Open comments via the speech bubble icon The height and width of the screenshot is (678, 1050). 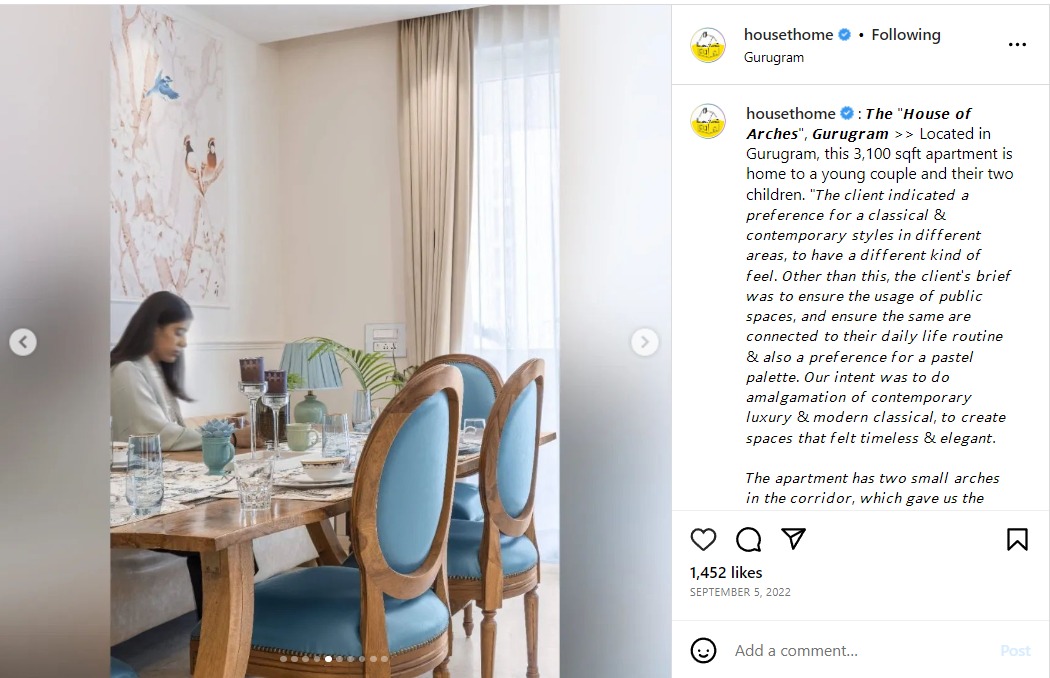[x=748, y=539]
